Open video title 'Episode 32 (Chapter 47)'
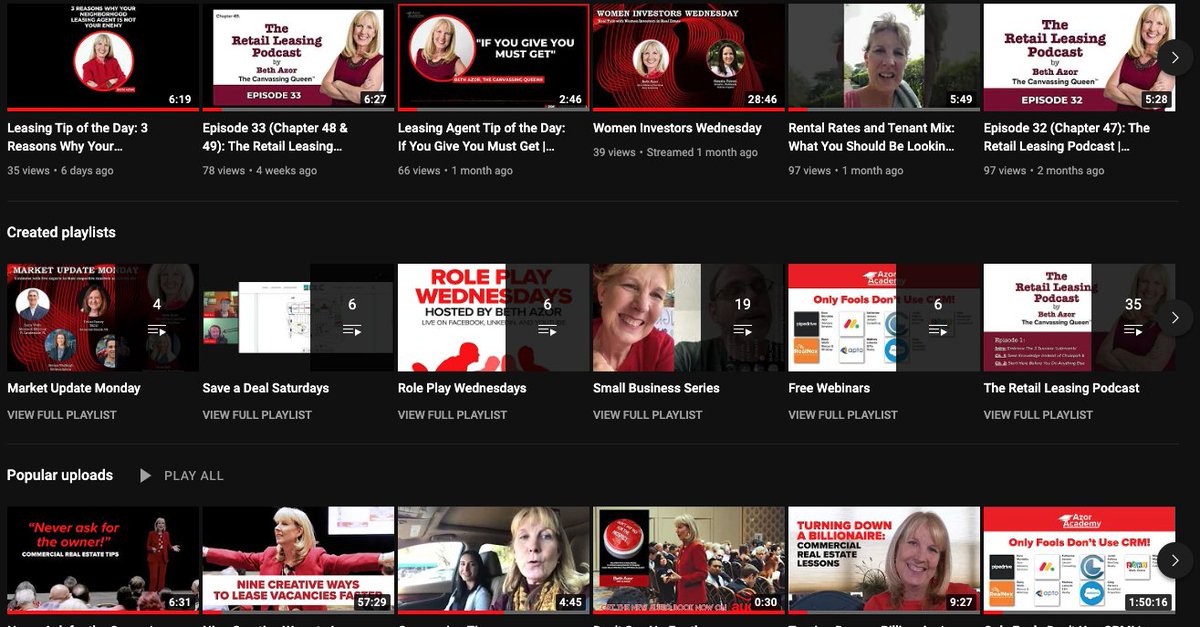 (1067, 137)
